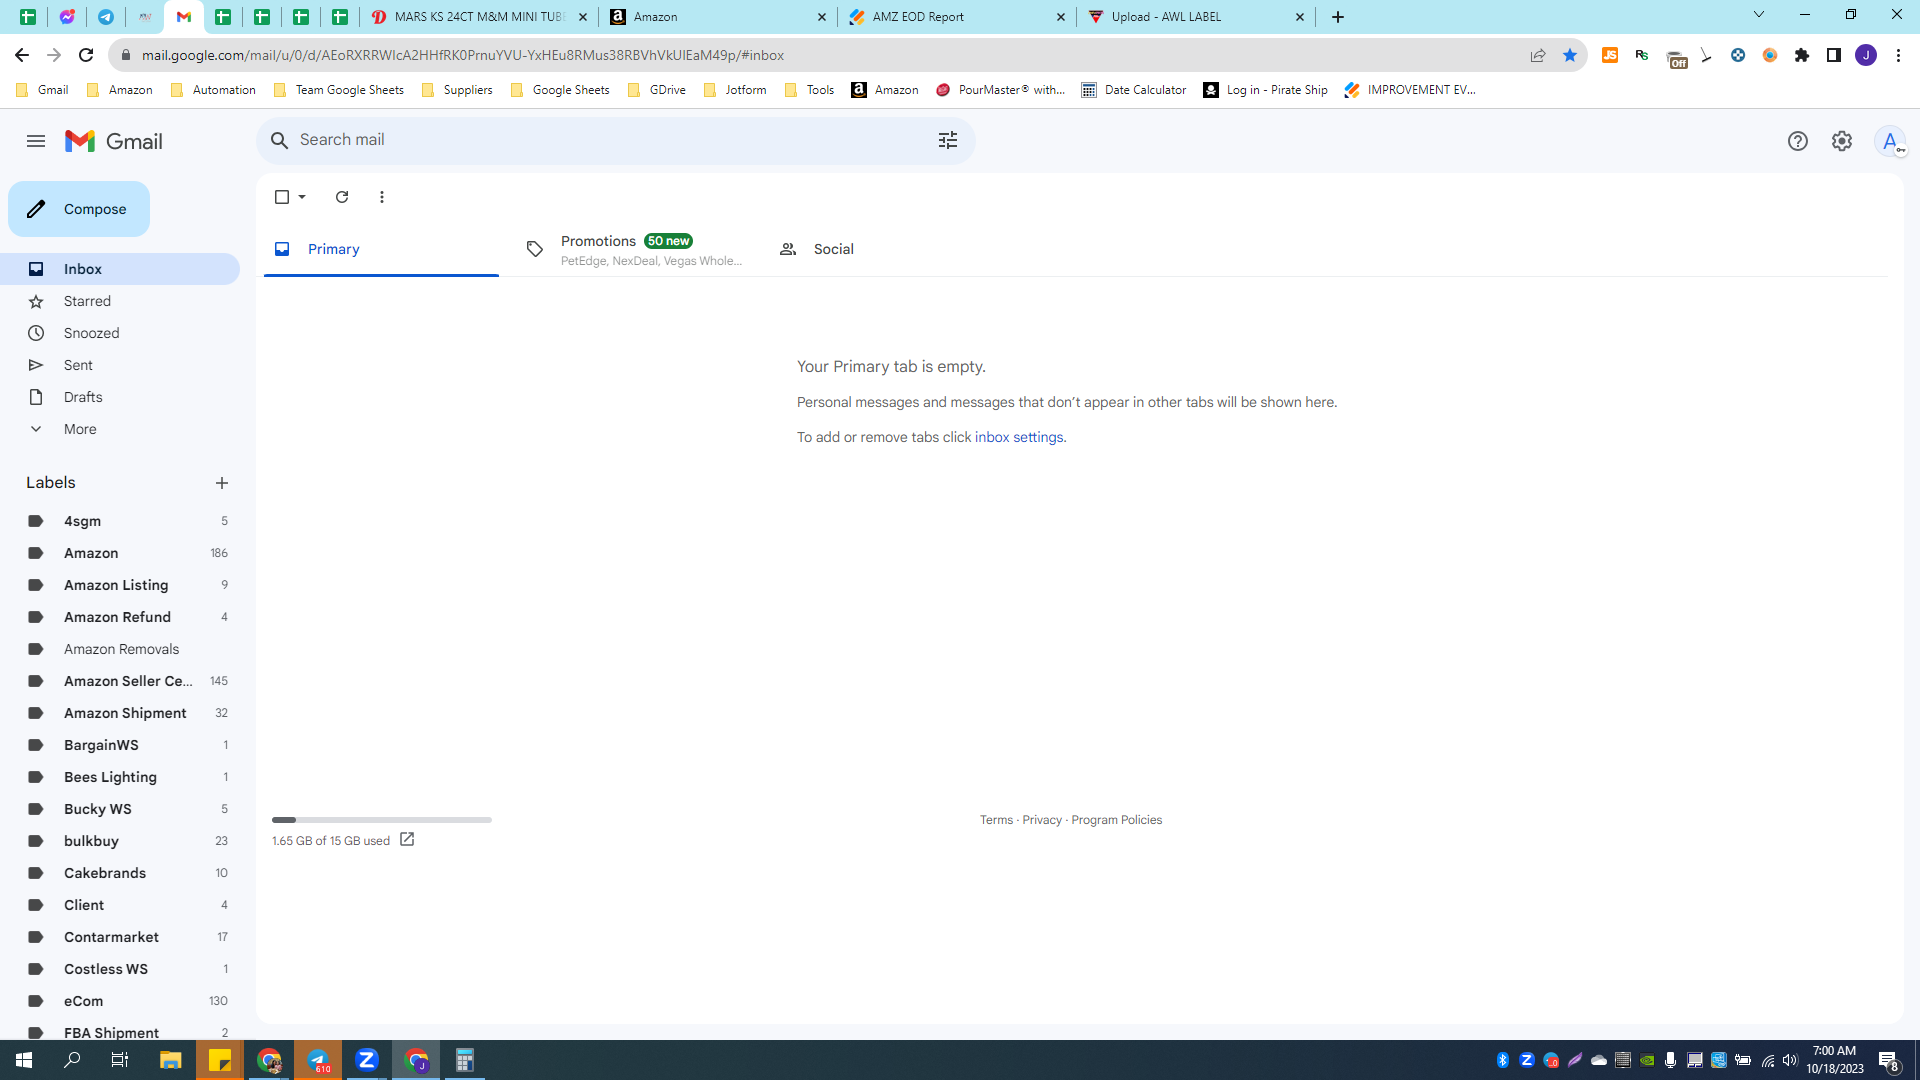Image resolution: width=1920 pixels, height=1080 pixels.
Task: Open the Amazon Removals label
Action: [x=120, y=649]
